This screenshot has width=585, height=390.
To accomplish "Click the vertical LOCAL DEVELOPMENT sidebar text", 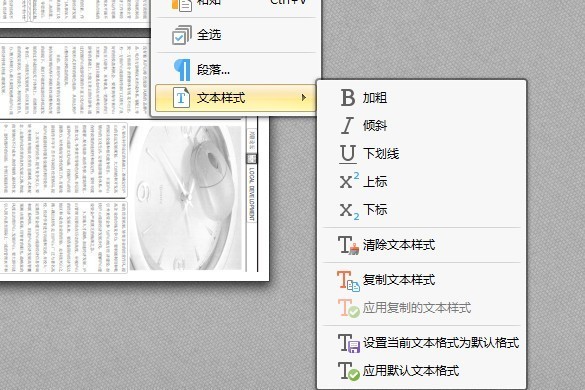I will pos(253,194).
